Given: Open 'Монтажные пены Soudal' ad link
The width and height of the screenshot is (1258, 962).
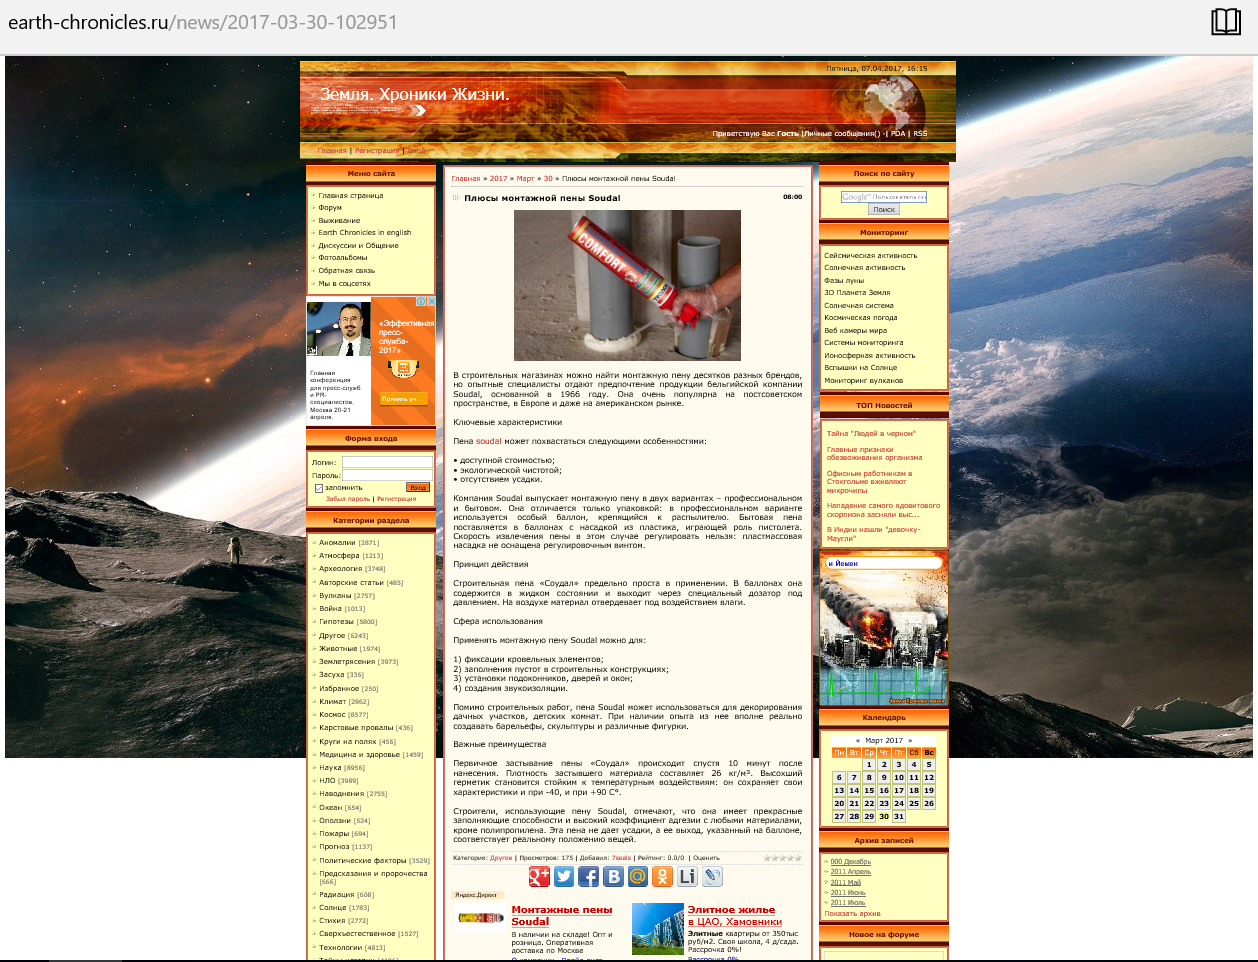Looking at the screenshot, I should coord(561,915).
